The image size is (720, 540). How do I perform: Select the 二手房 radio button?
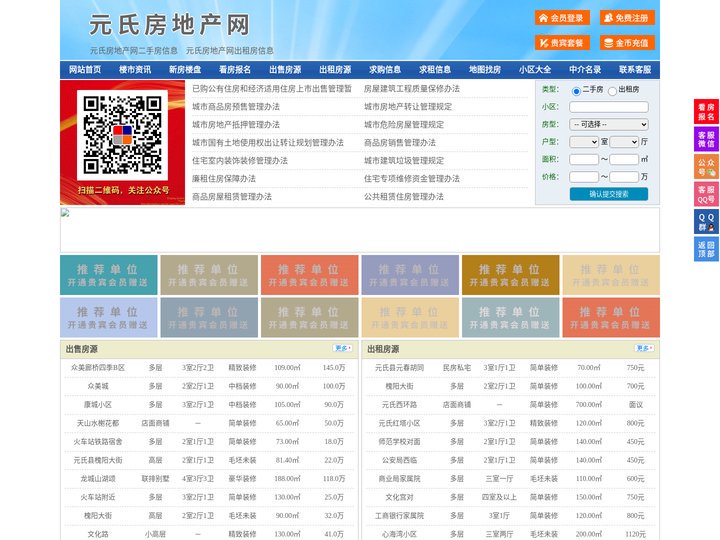[576, 91]
